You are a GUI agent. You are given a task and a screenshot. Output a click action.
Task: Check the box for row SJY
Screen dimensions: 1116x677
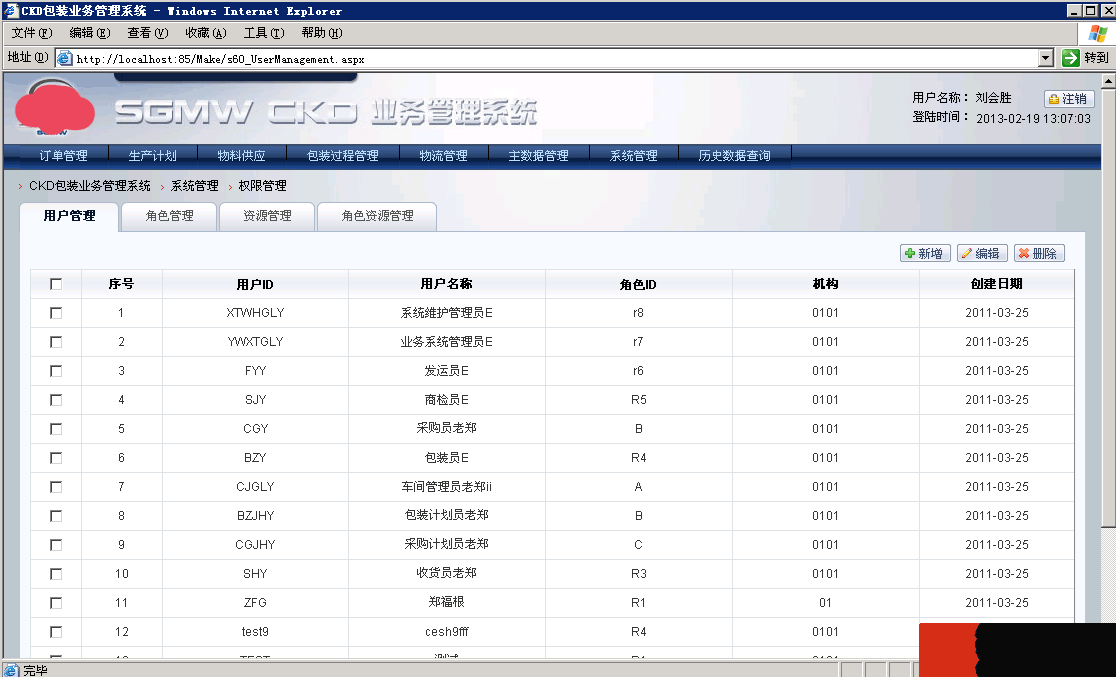[56, 400]
